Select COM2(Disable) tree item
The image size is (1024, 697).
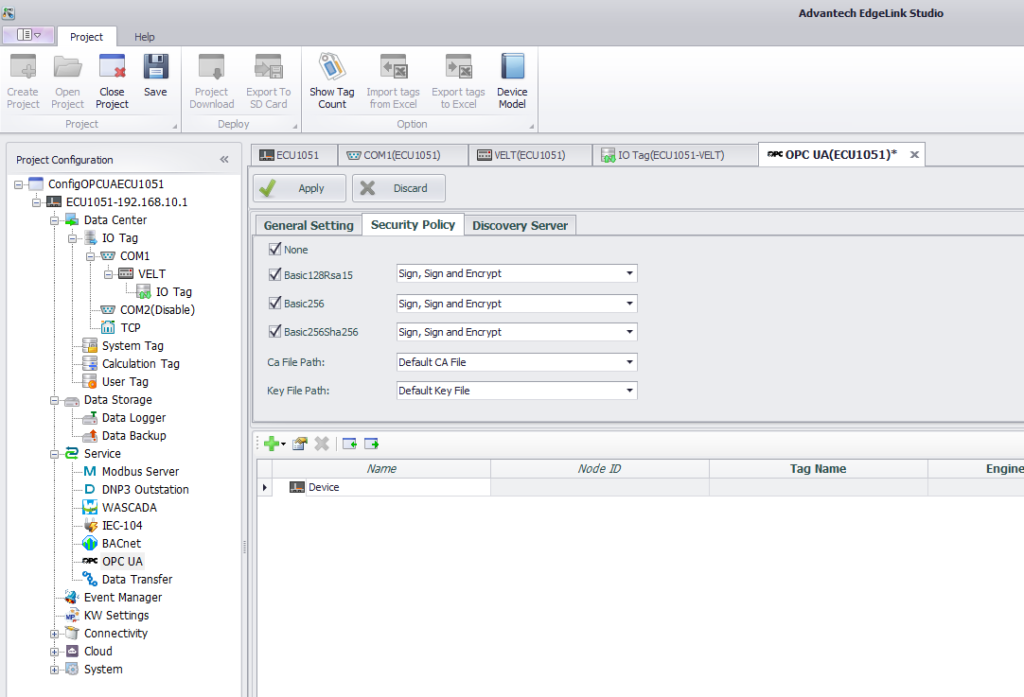[157, 310]
